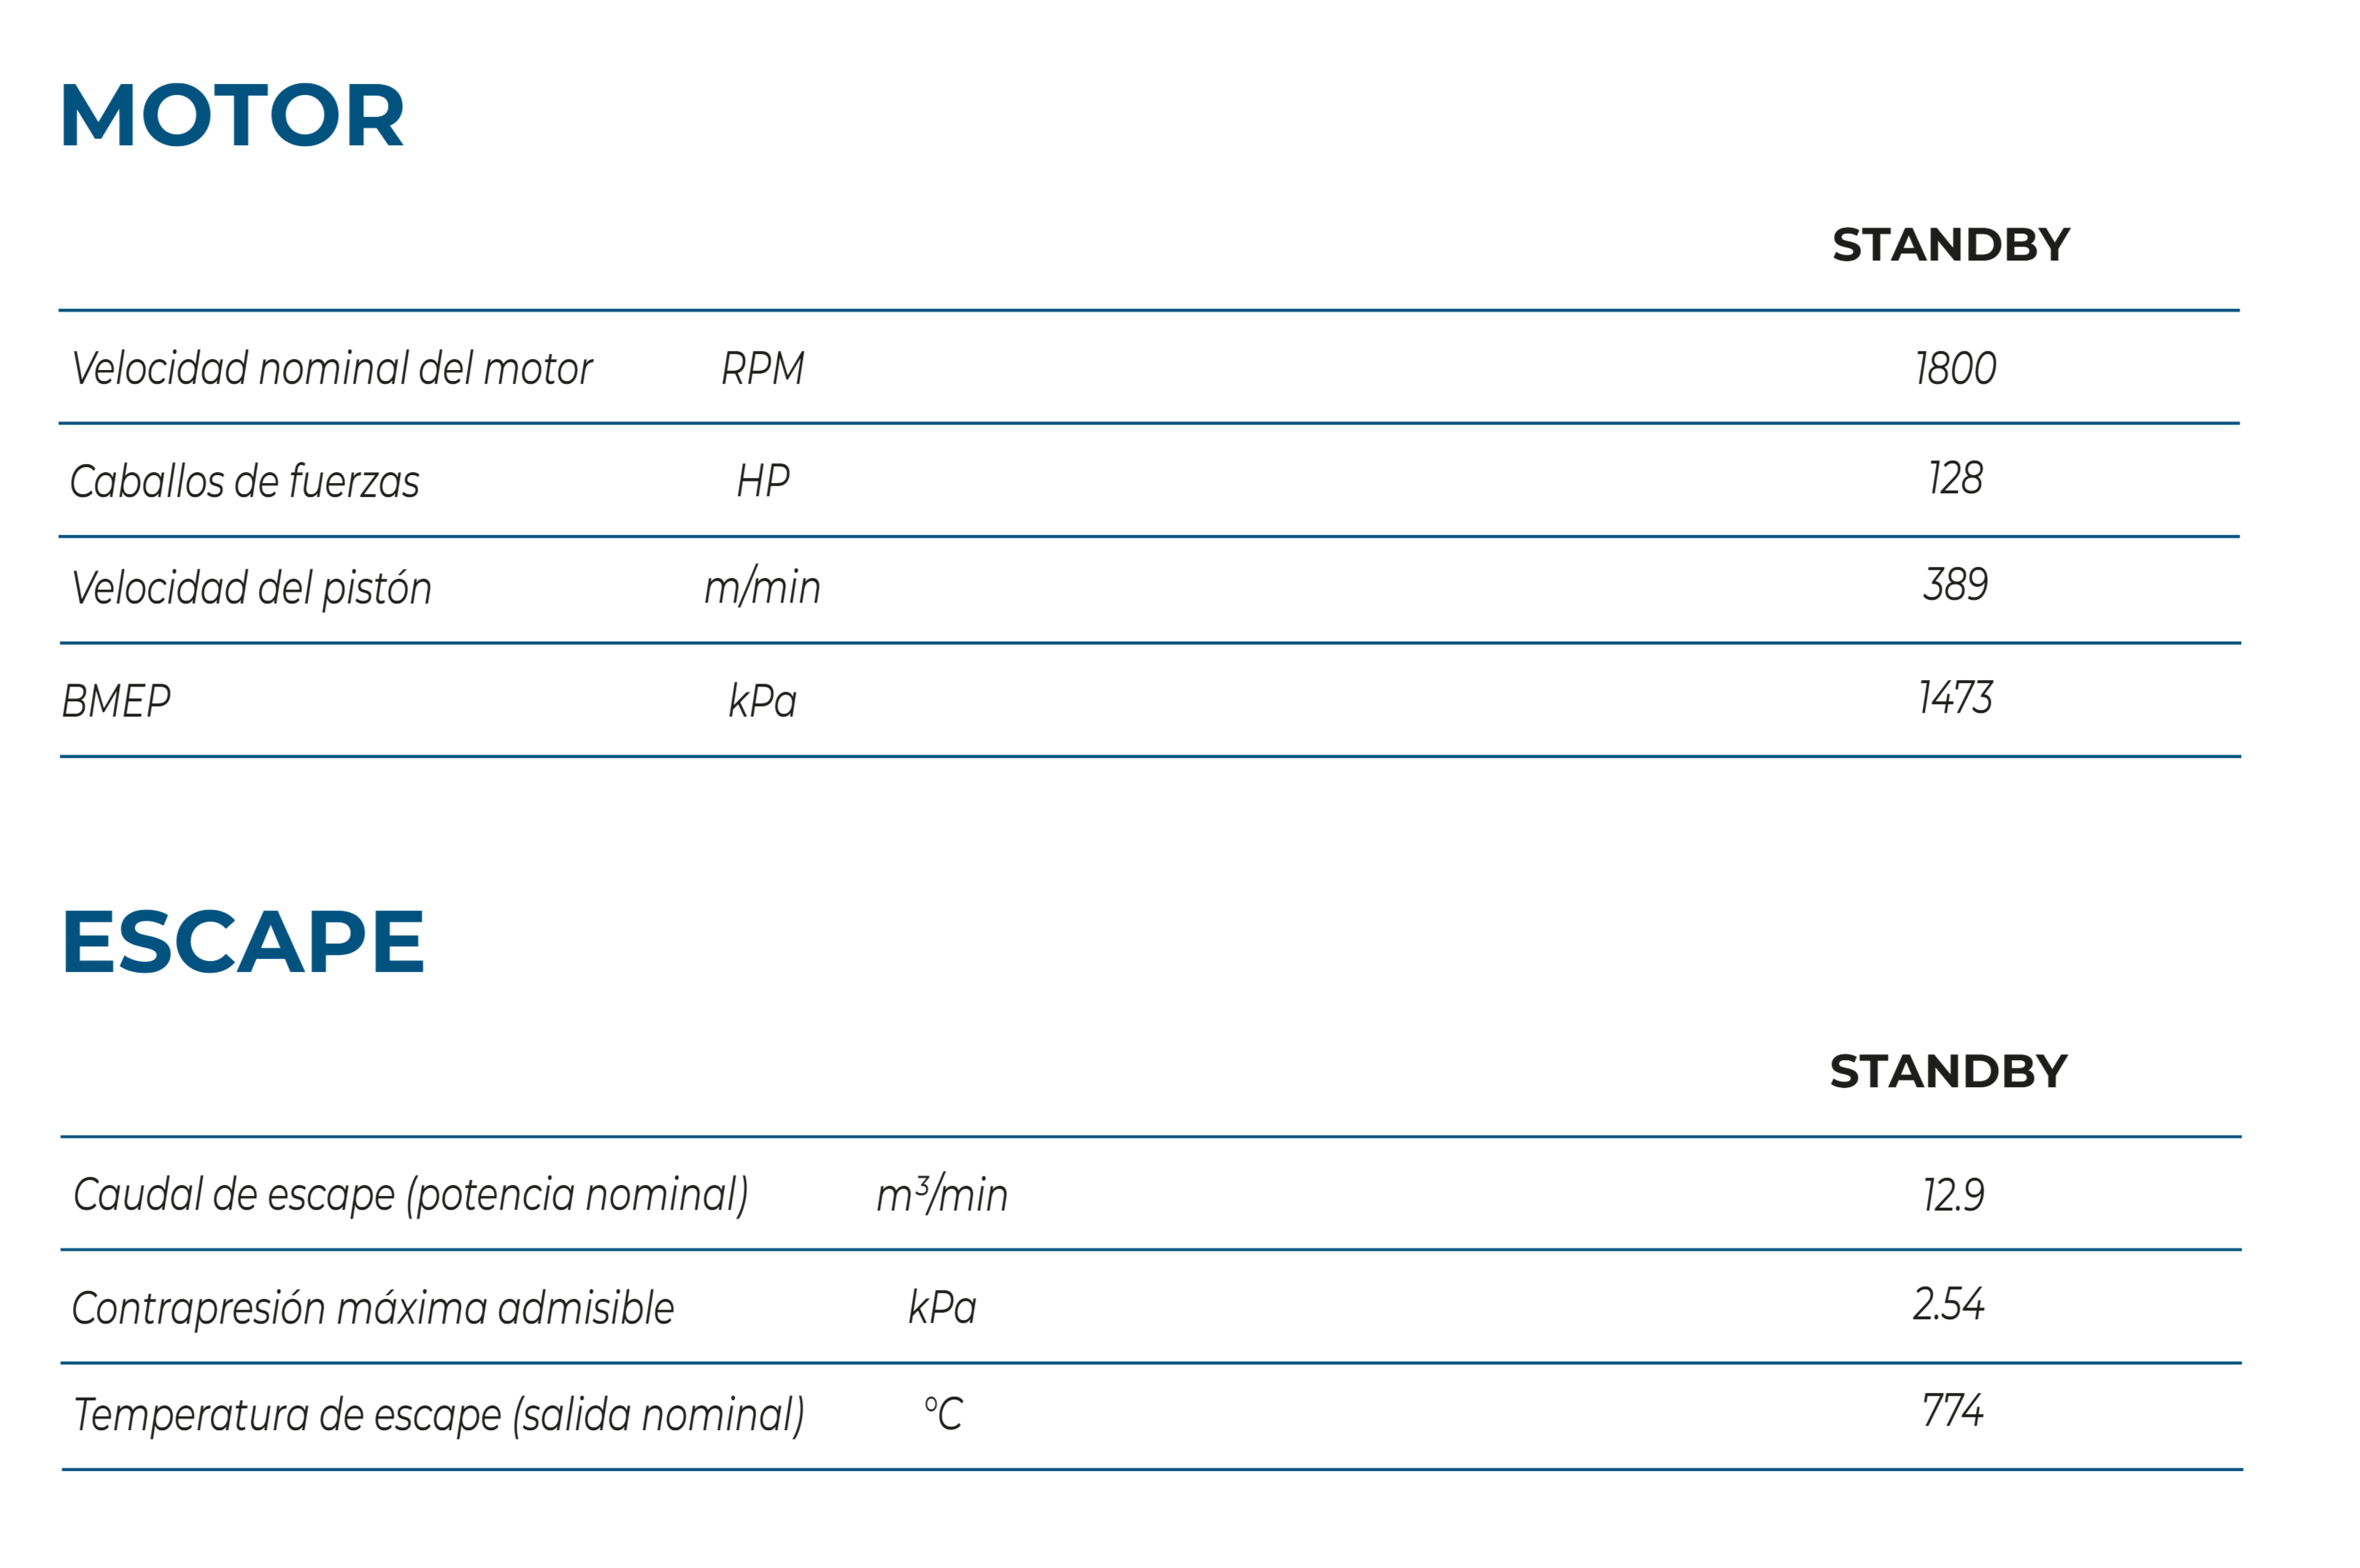The width and height of the screenshot is (2360, 1568).
Task: Select the HP unit text
Action: tap(763, 482)
